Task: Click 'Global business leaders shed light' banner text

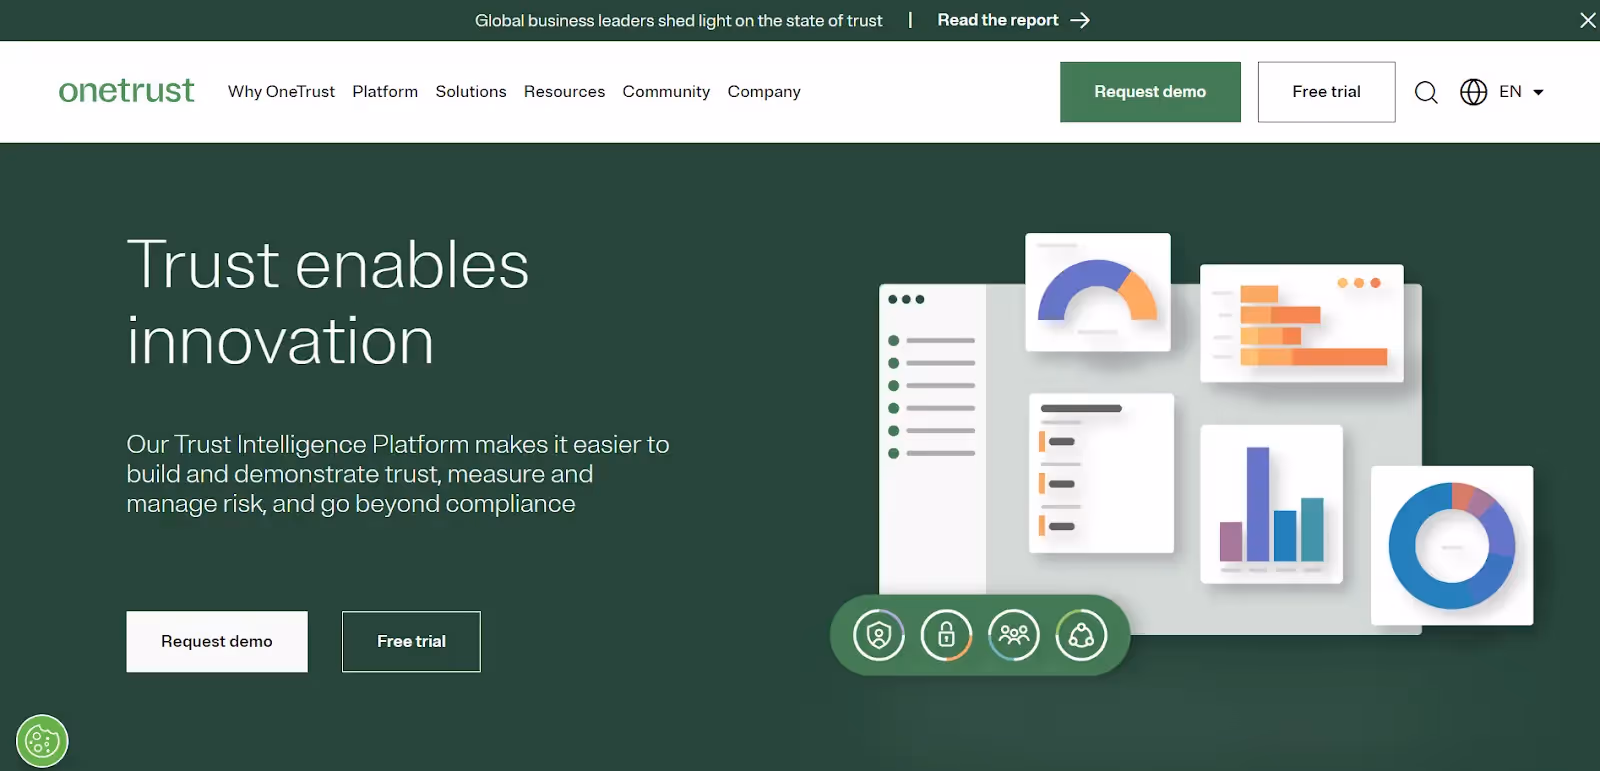Action: pos(679,20)
